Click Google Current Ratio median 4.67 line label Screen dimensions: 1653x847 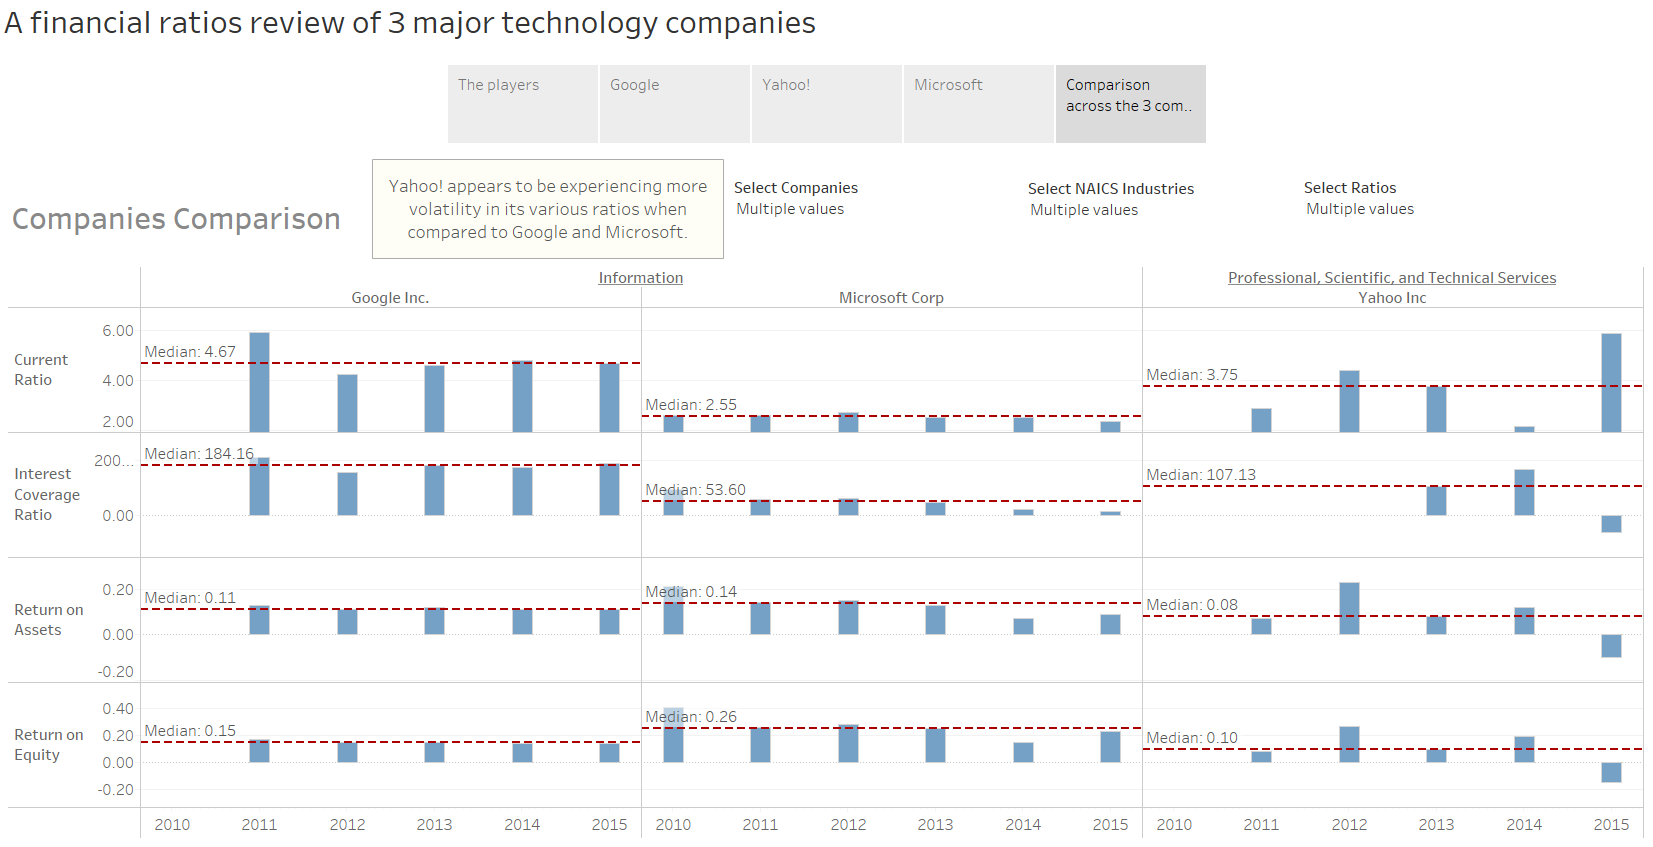(190, 352)
